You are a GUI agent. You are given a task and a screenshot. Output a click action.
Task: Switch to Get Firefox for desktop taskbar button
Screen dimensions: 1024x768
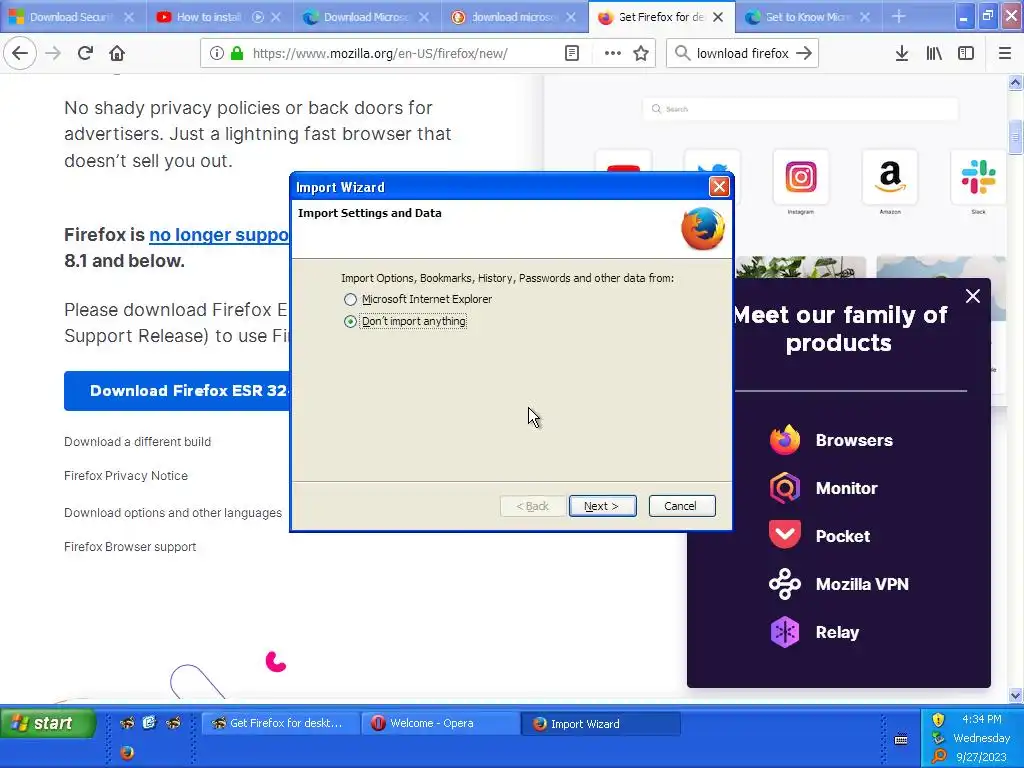click(x=281, y=723)
